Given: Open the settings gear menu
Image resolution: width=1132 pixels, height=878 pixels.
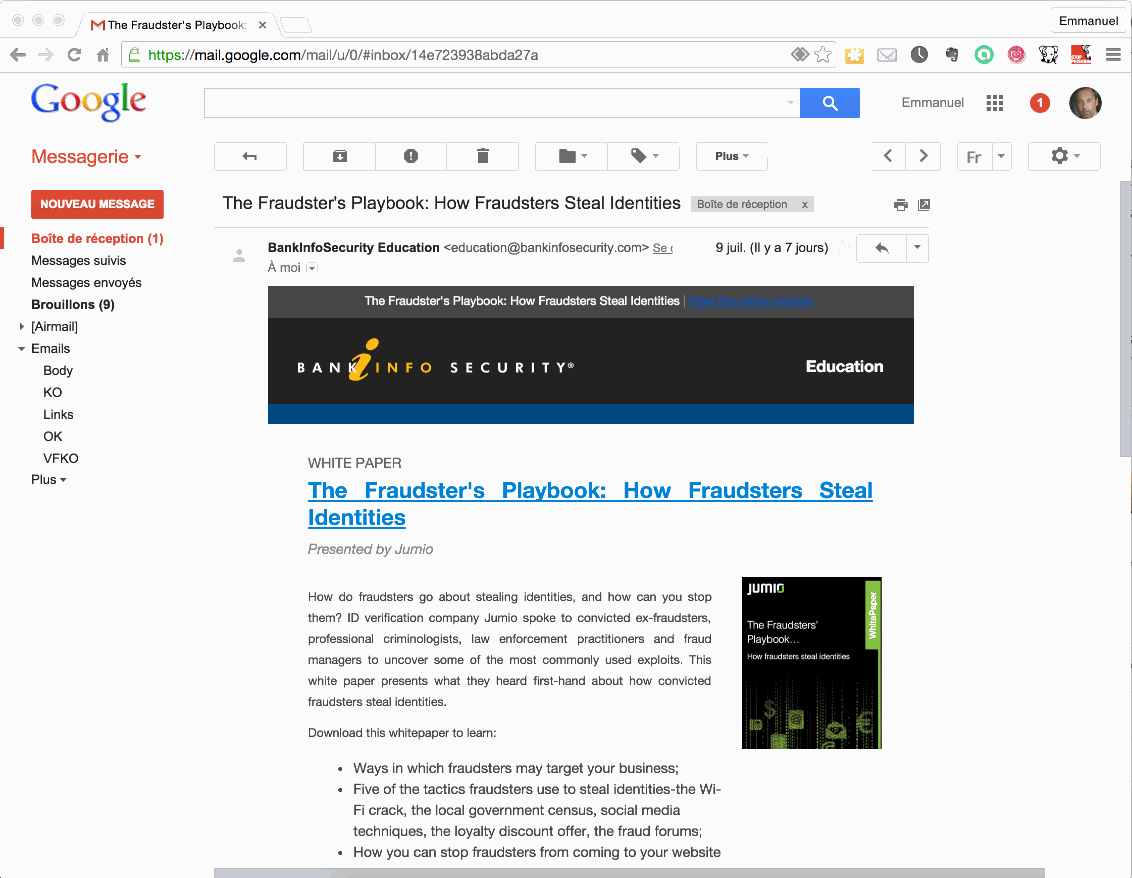Looking at the screenshot, I should click(x=1064, y=156).
